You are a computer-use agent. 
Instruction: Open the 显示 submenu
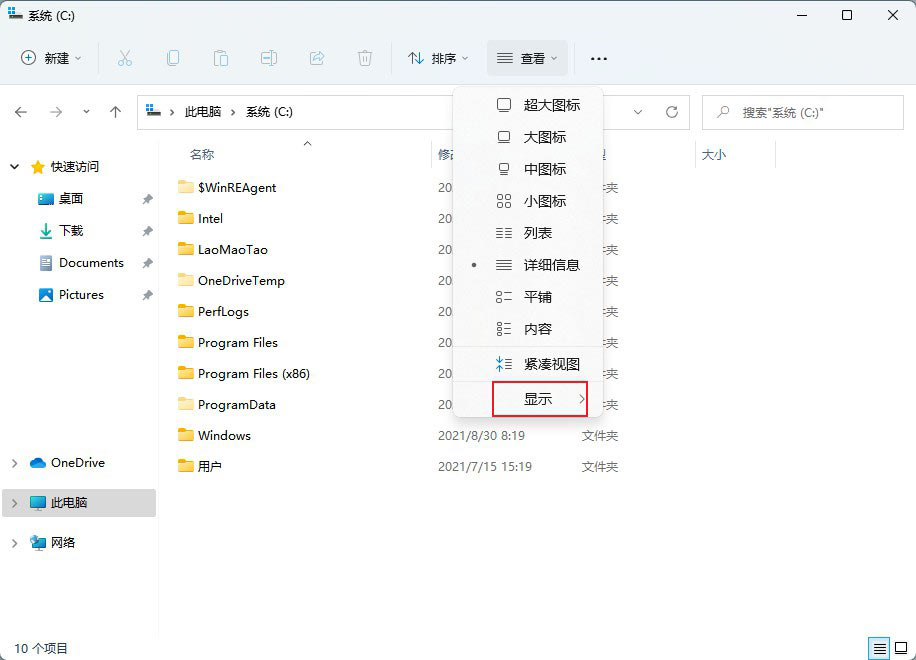540,399
